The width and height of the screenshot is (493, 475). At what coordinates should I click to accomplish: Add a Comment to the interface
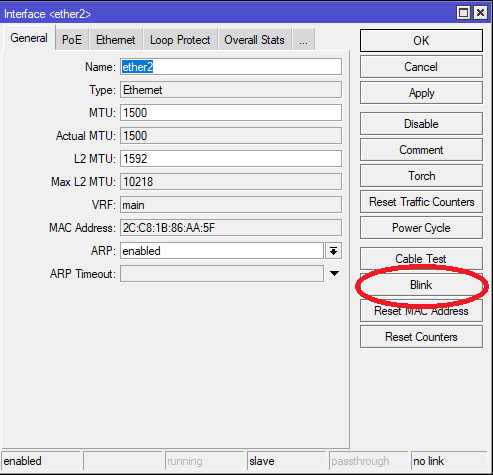[x=421, y=150]
